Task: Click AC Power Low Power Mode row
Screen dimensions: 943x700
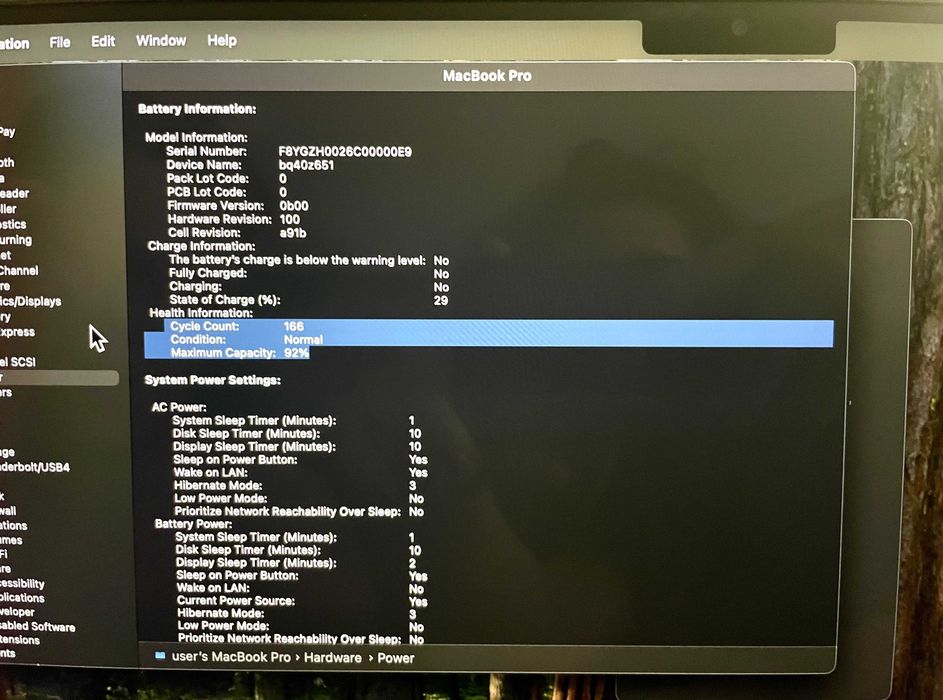Action: [x=299, y=499]
